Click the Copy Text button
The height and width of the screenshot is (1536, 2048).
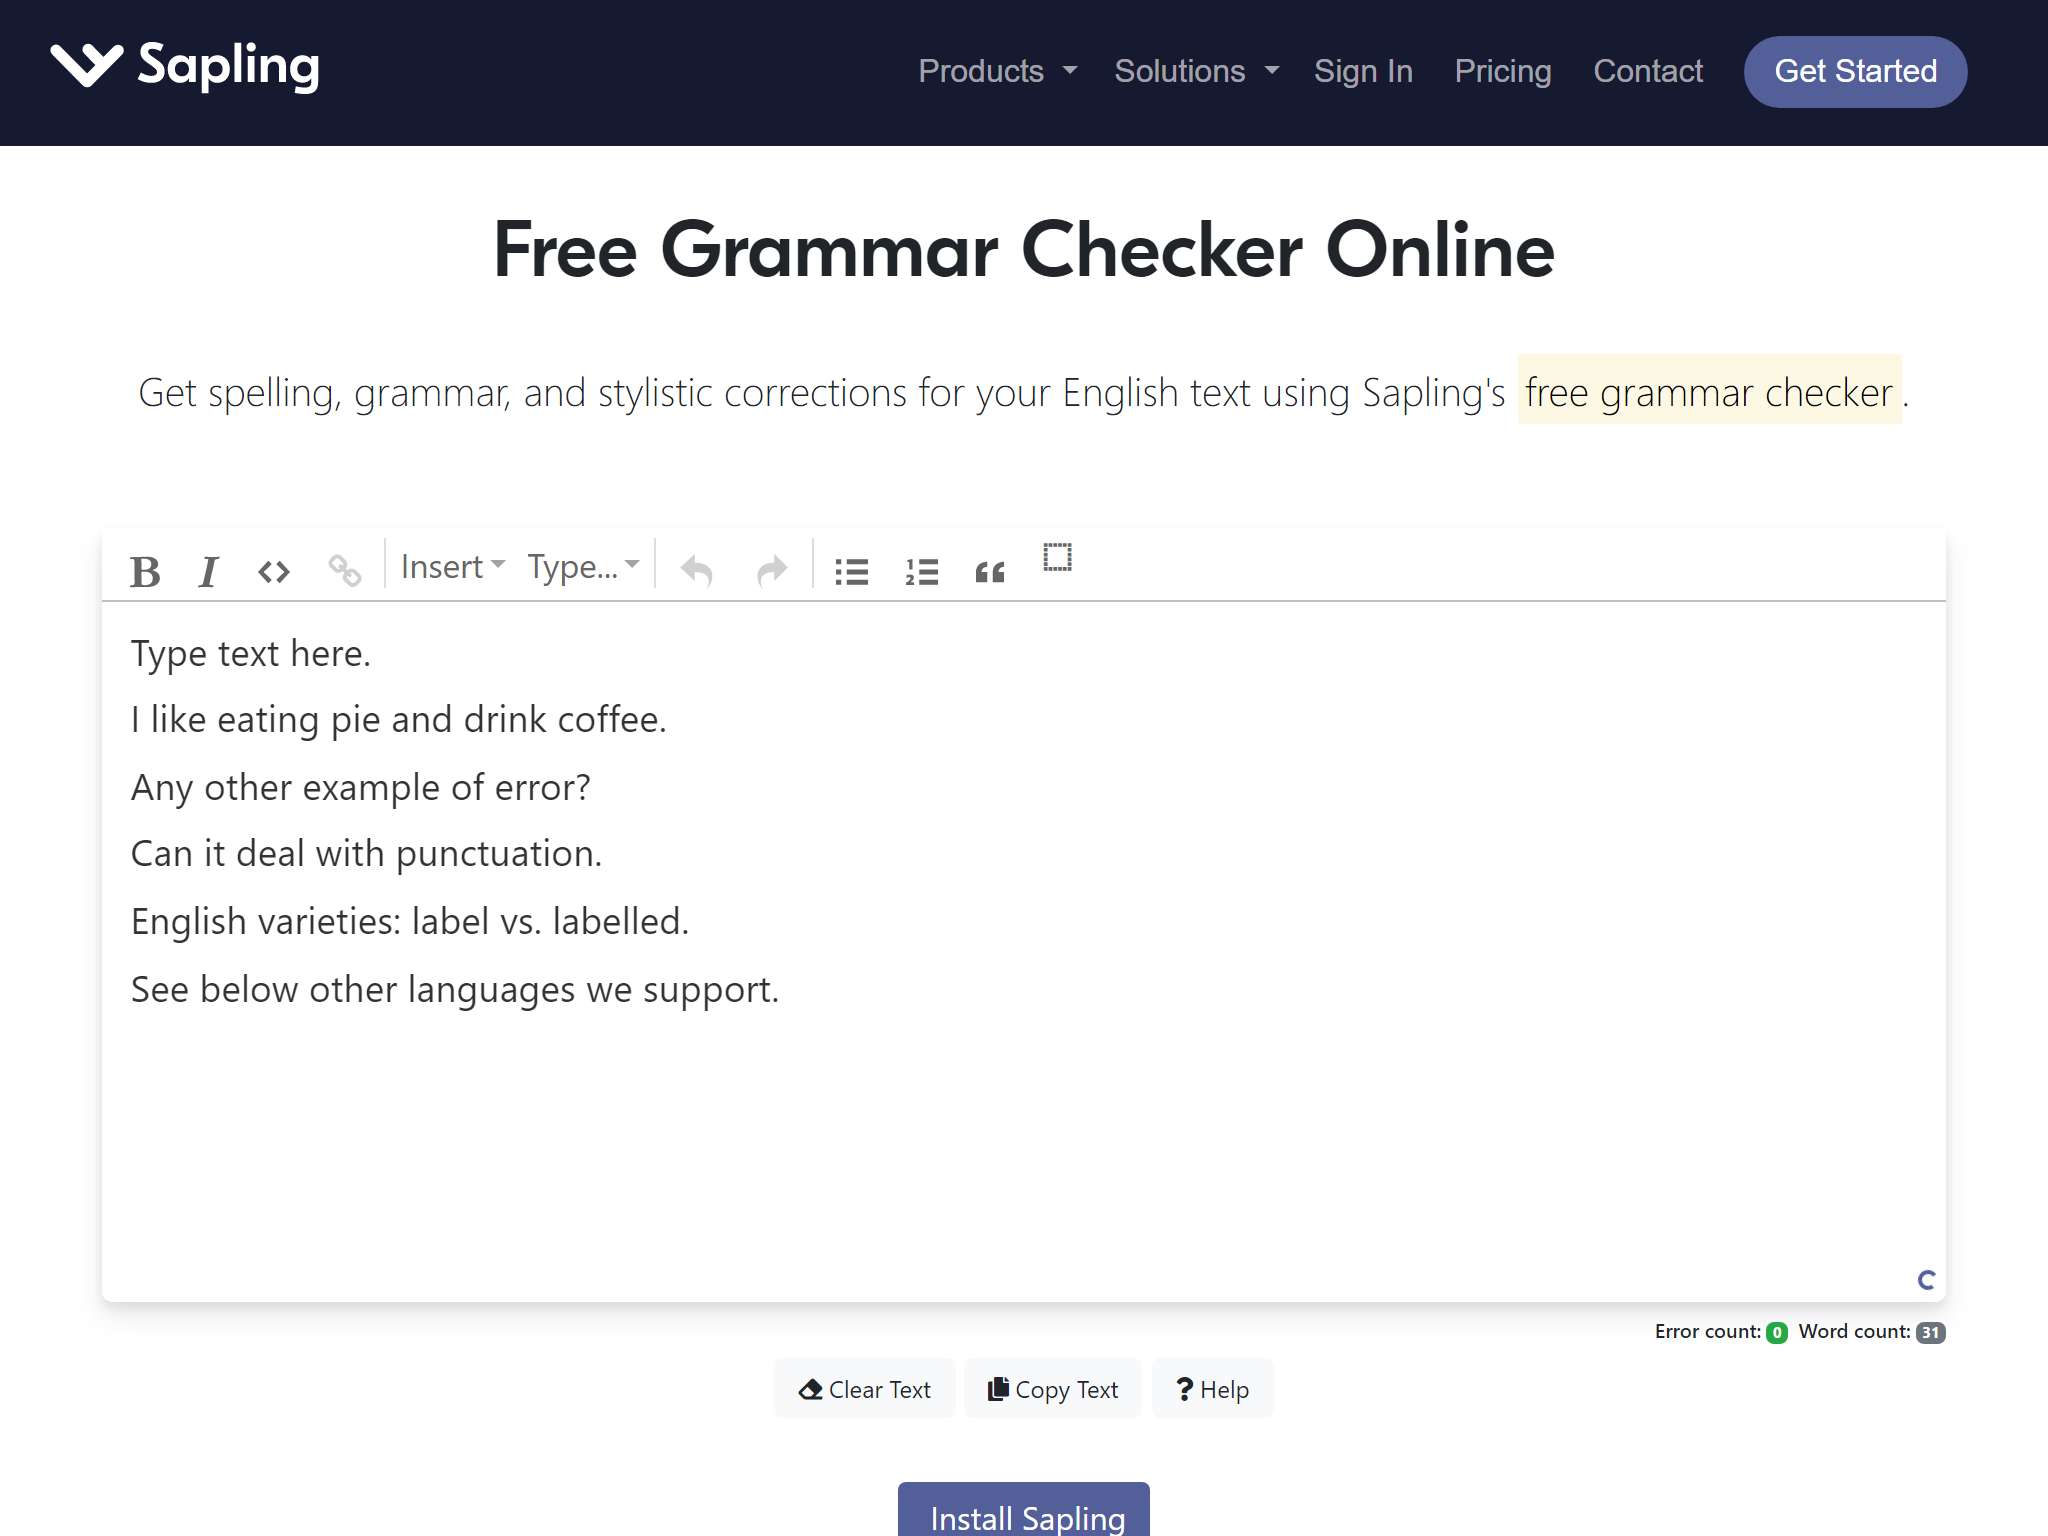coord(1052,1389)
